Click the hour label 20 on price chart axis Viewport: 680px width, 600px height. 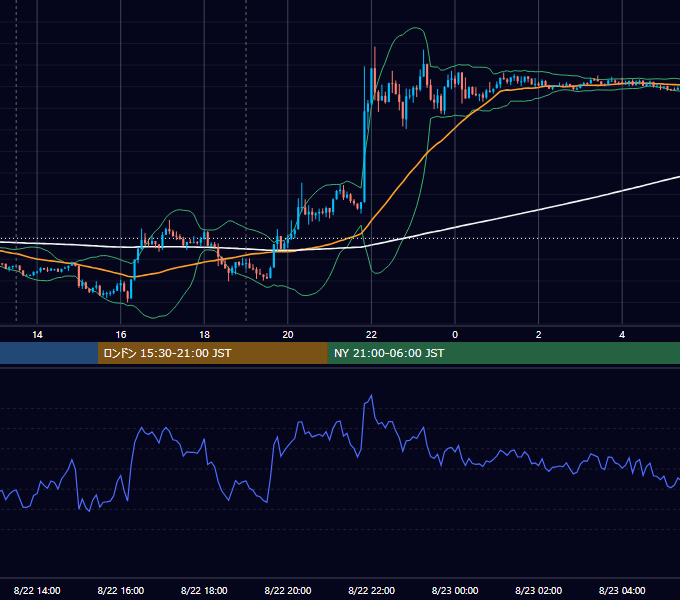point(288,335)
